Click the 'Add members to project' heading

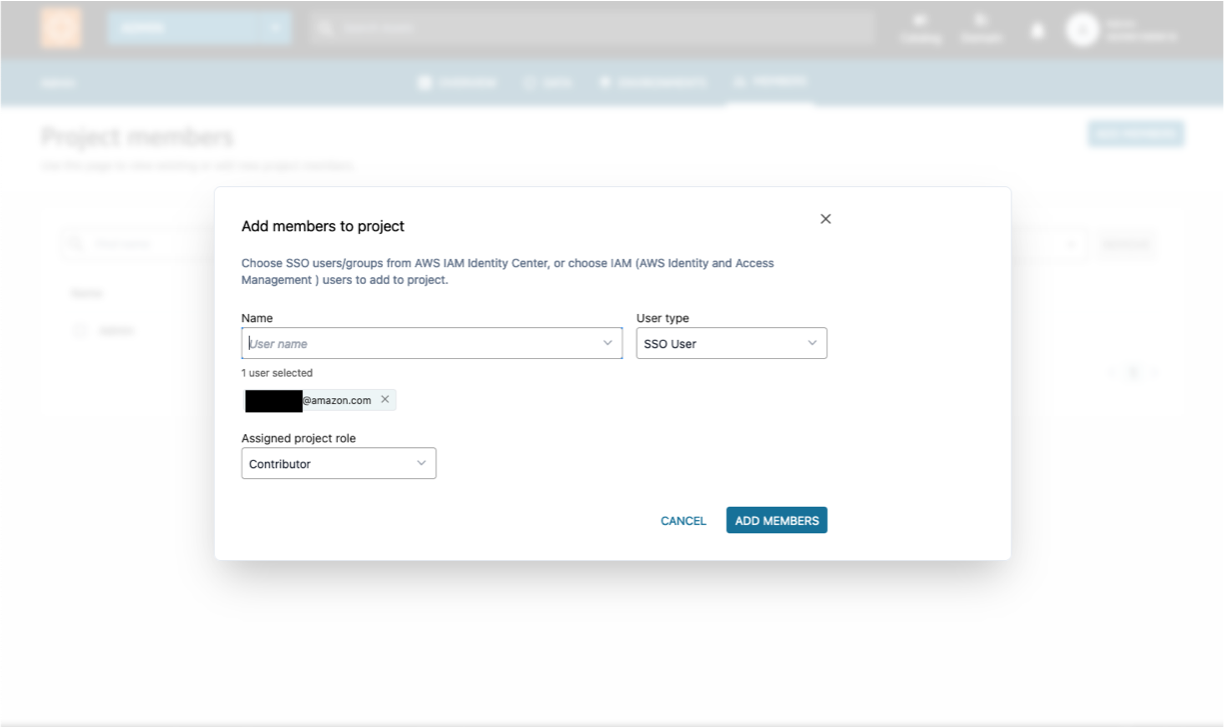click(x=323, y=226)
